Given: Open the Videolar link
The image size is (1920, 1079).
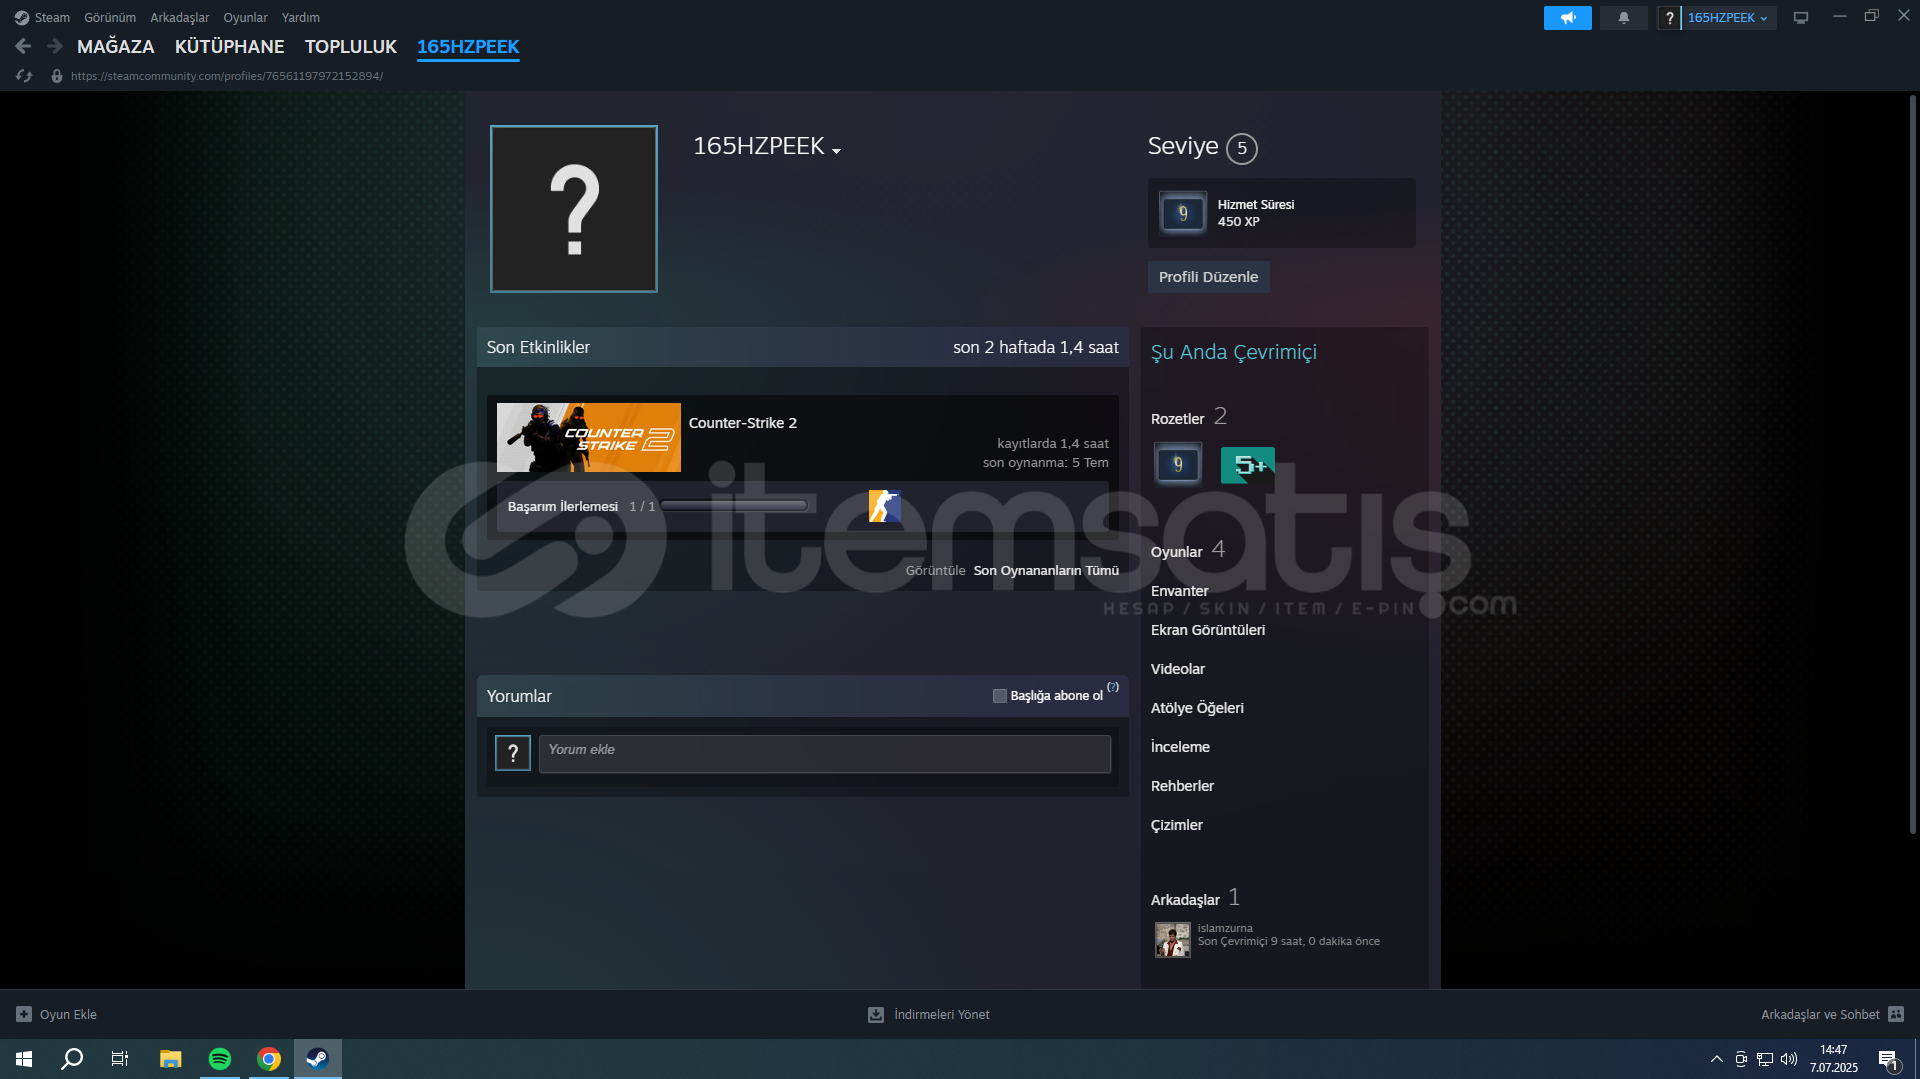Looking at the screenshot, I should coord(1178,669).
